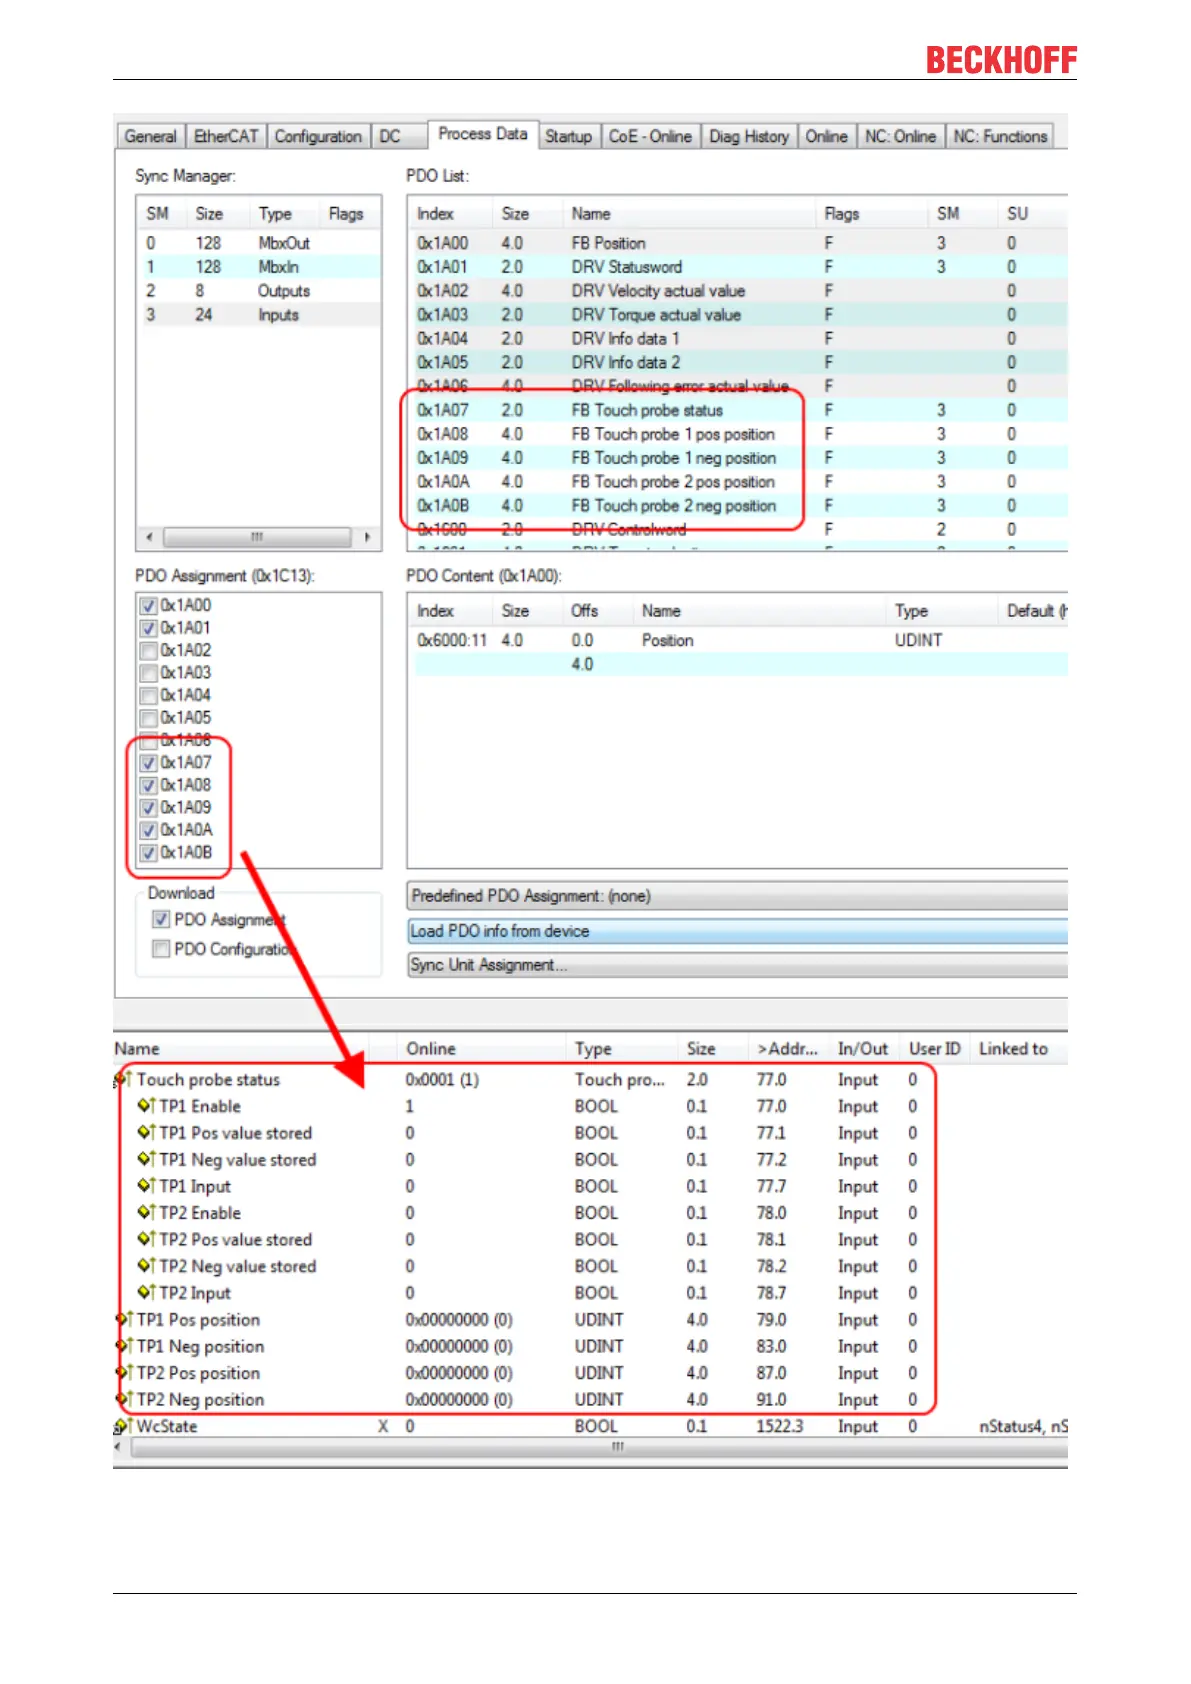Image resolution: width=1191 pixels, height=1684 pixels.
Task: Enable the 0x1A05 PDO assignment checkbox
Action: [149, 718]
